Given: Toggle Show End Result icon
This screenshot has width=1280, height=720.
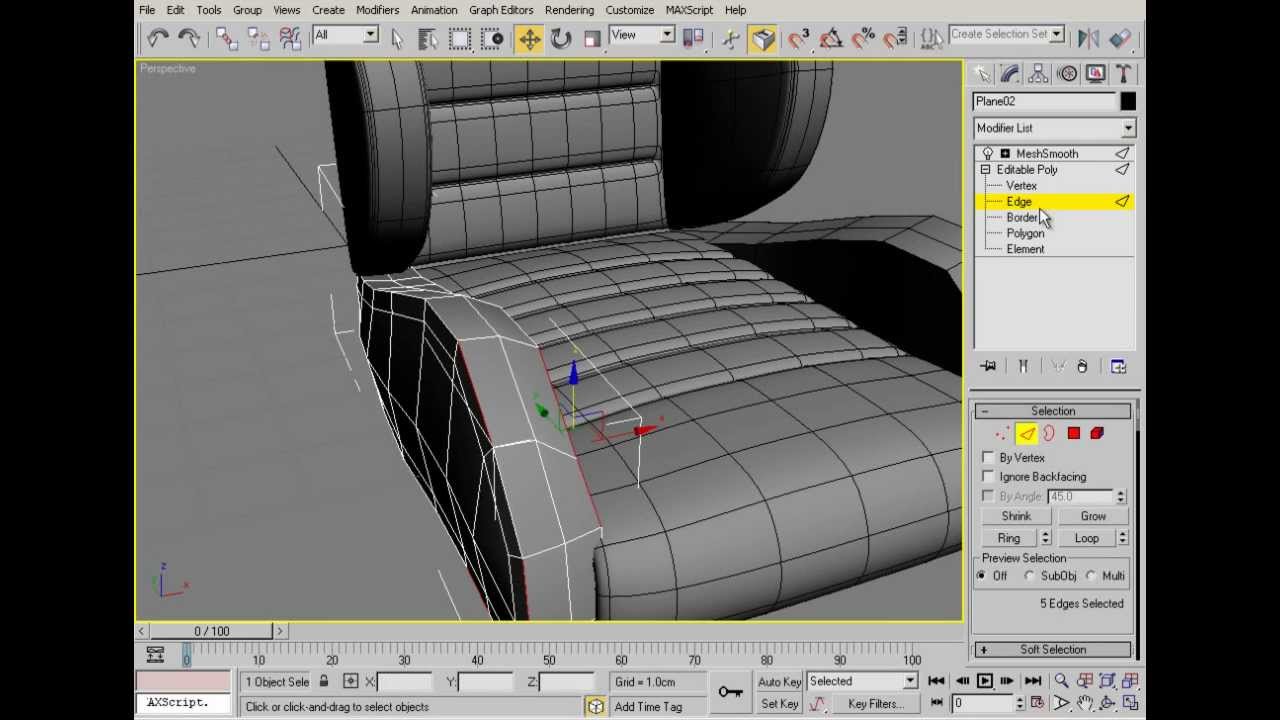Looking at the screenshot, I should tap(1023, 367).
